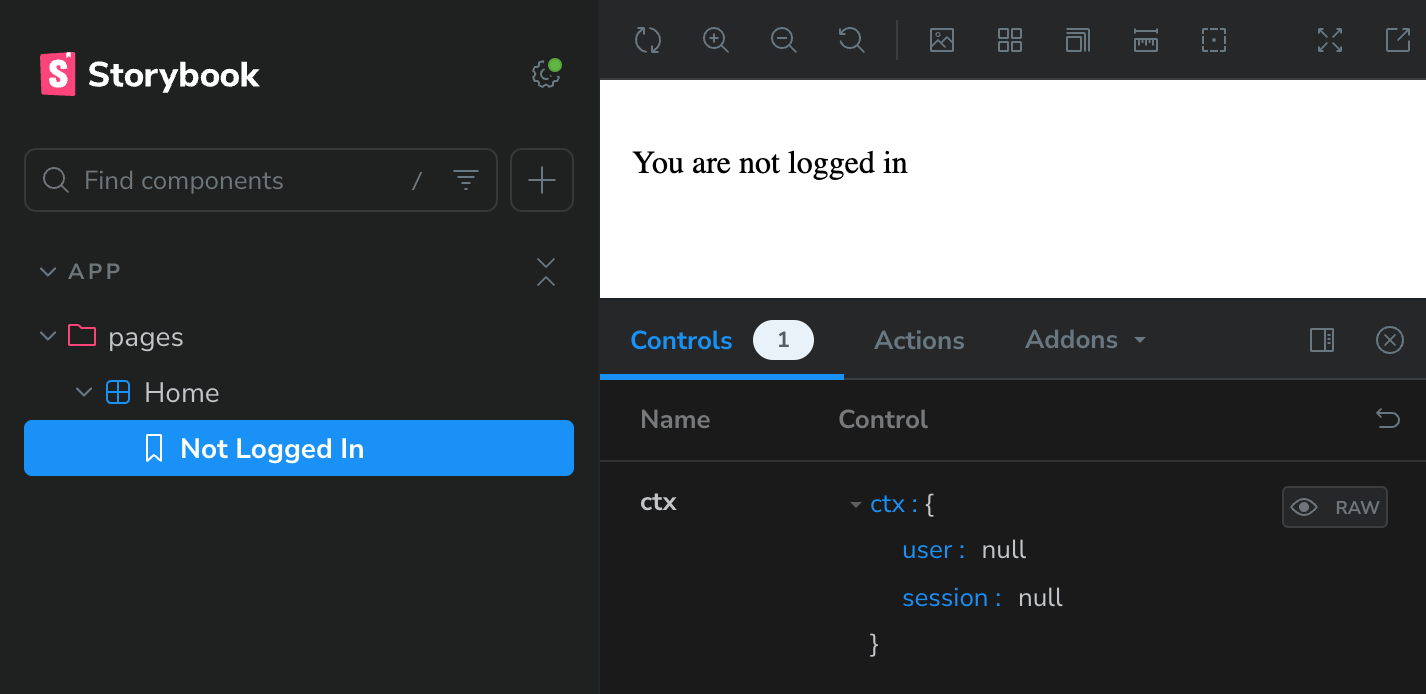Apply the grid to the preview

tap(1010, 40)
